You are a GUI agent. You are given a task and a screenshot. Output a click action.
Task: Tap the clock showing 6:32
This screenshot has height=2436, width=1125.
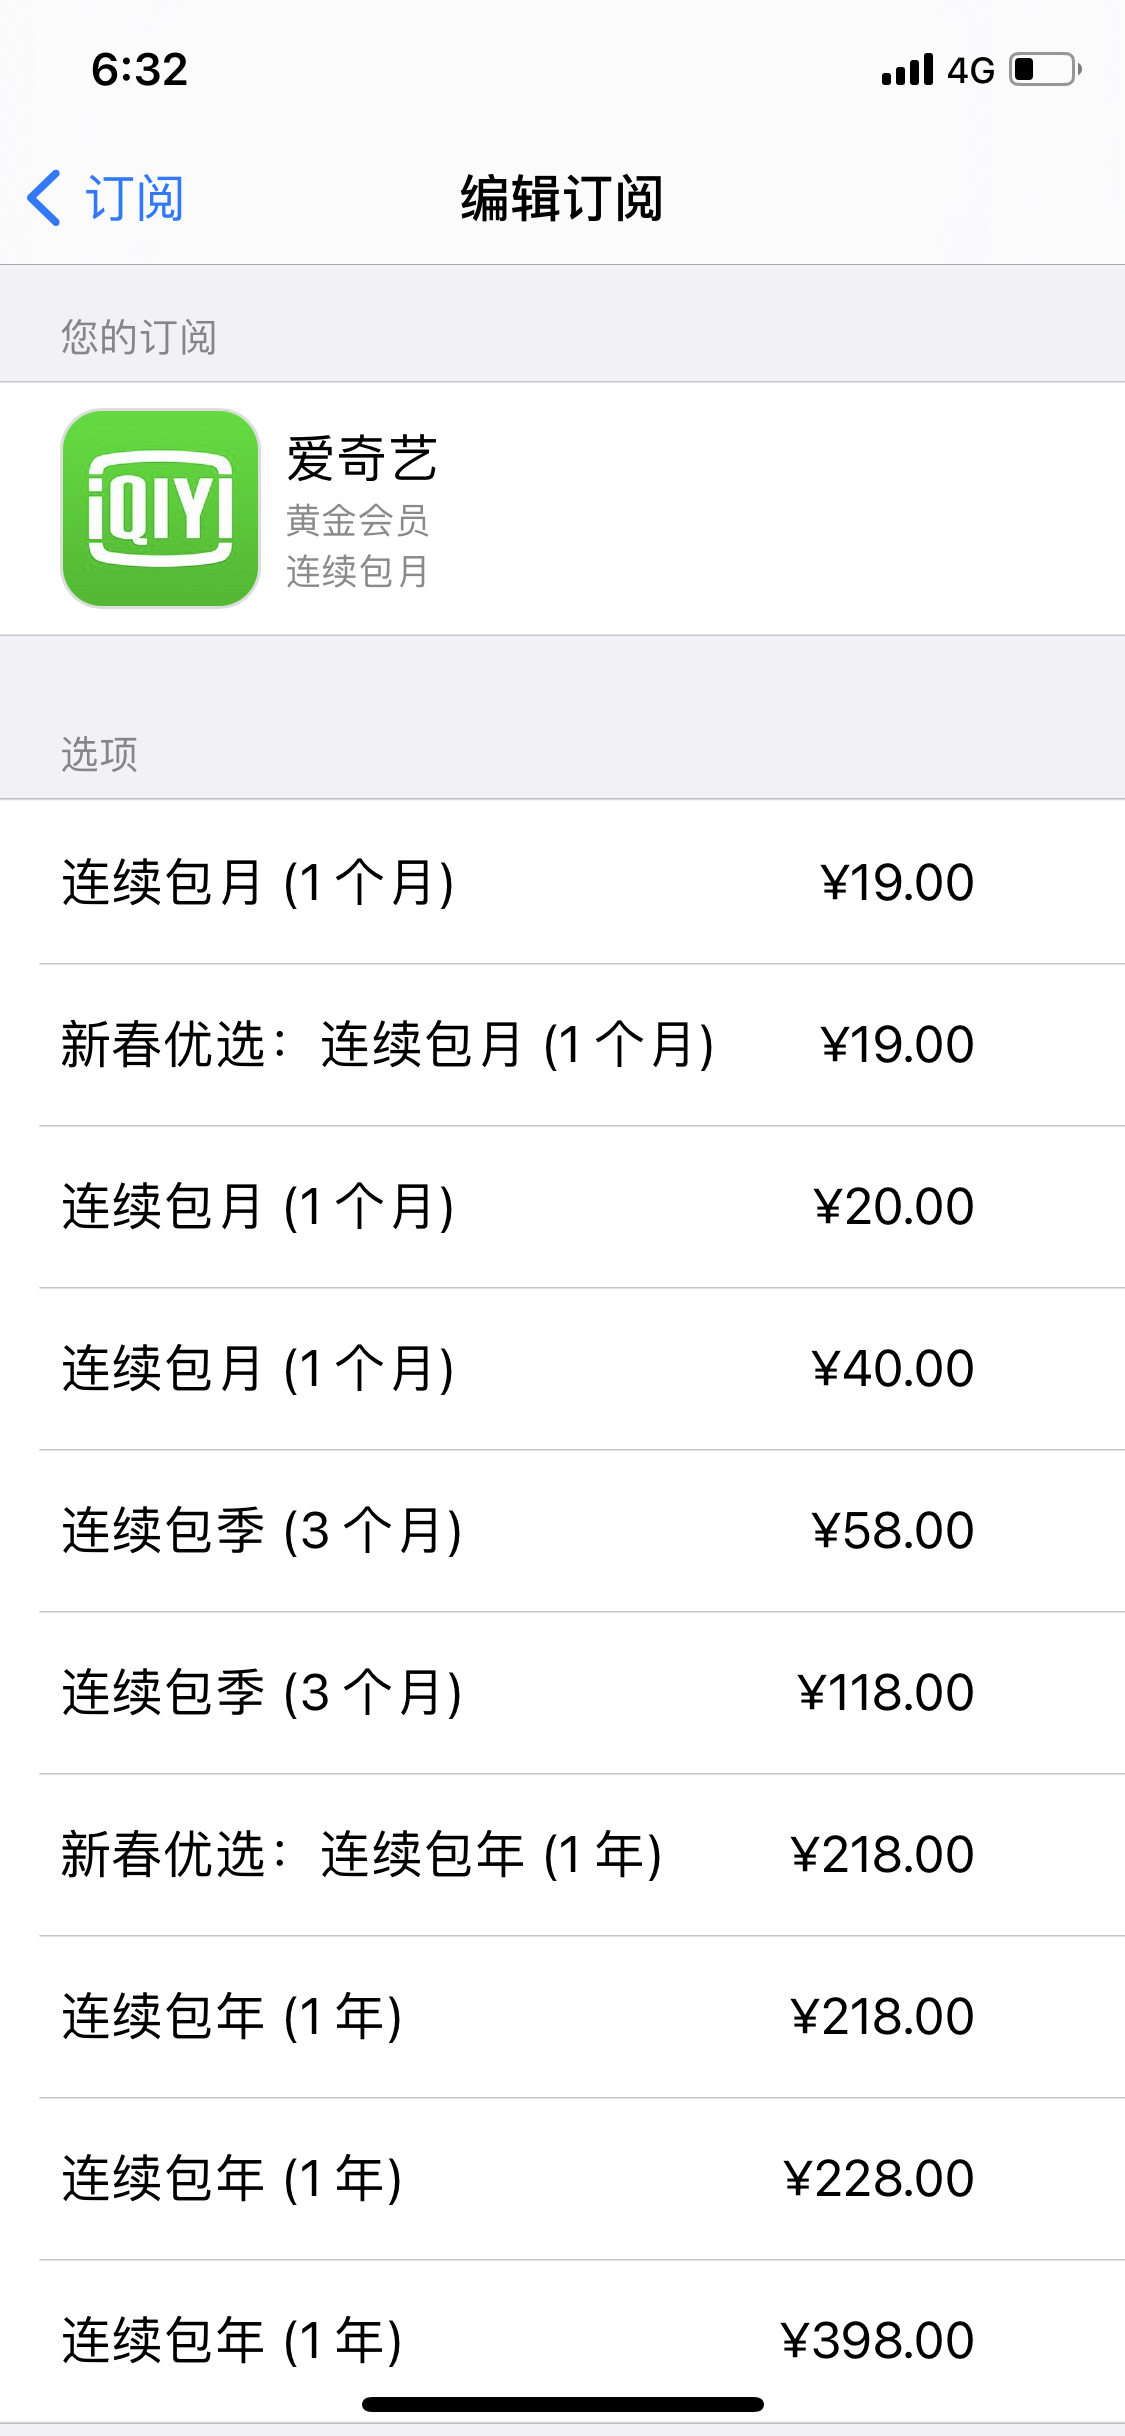[140, 70]
